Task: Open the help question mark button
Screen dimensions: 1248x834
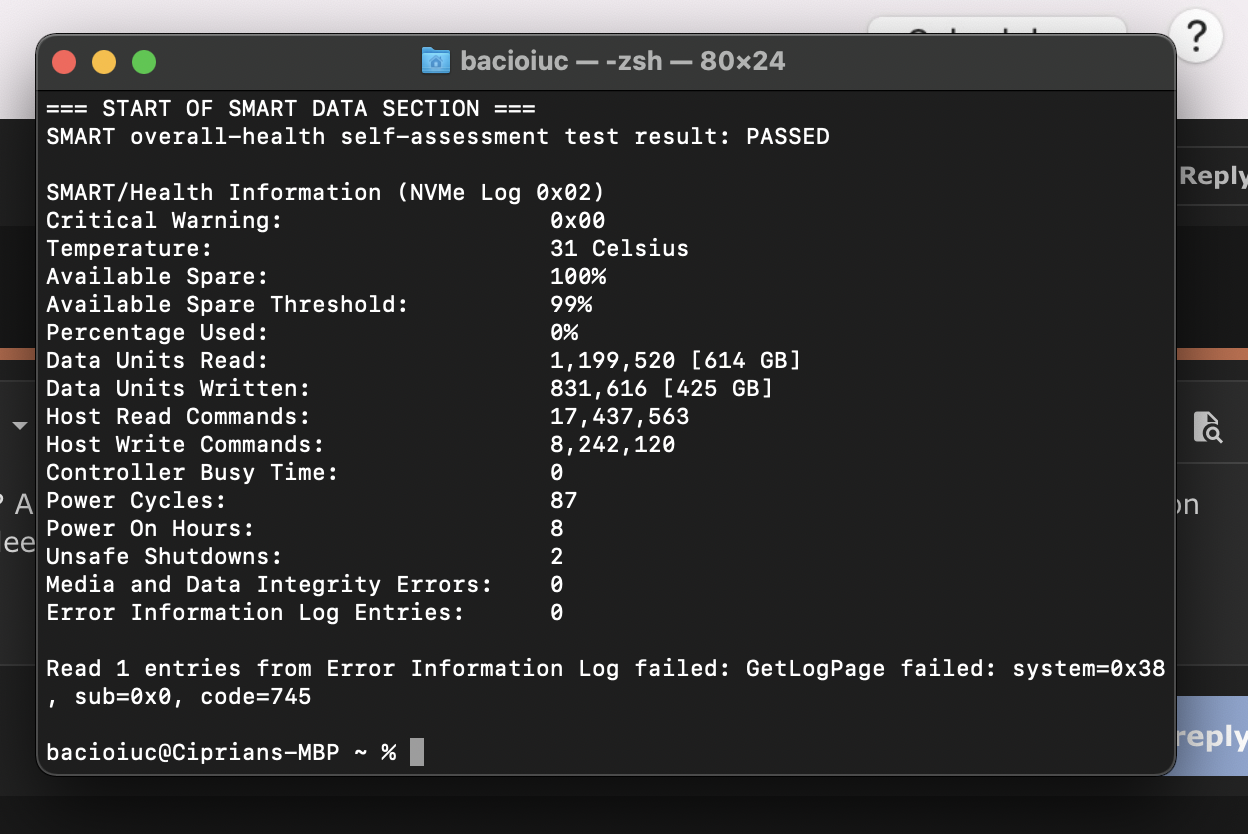Action: coord(1194,37)
